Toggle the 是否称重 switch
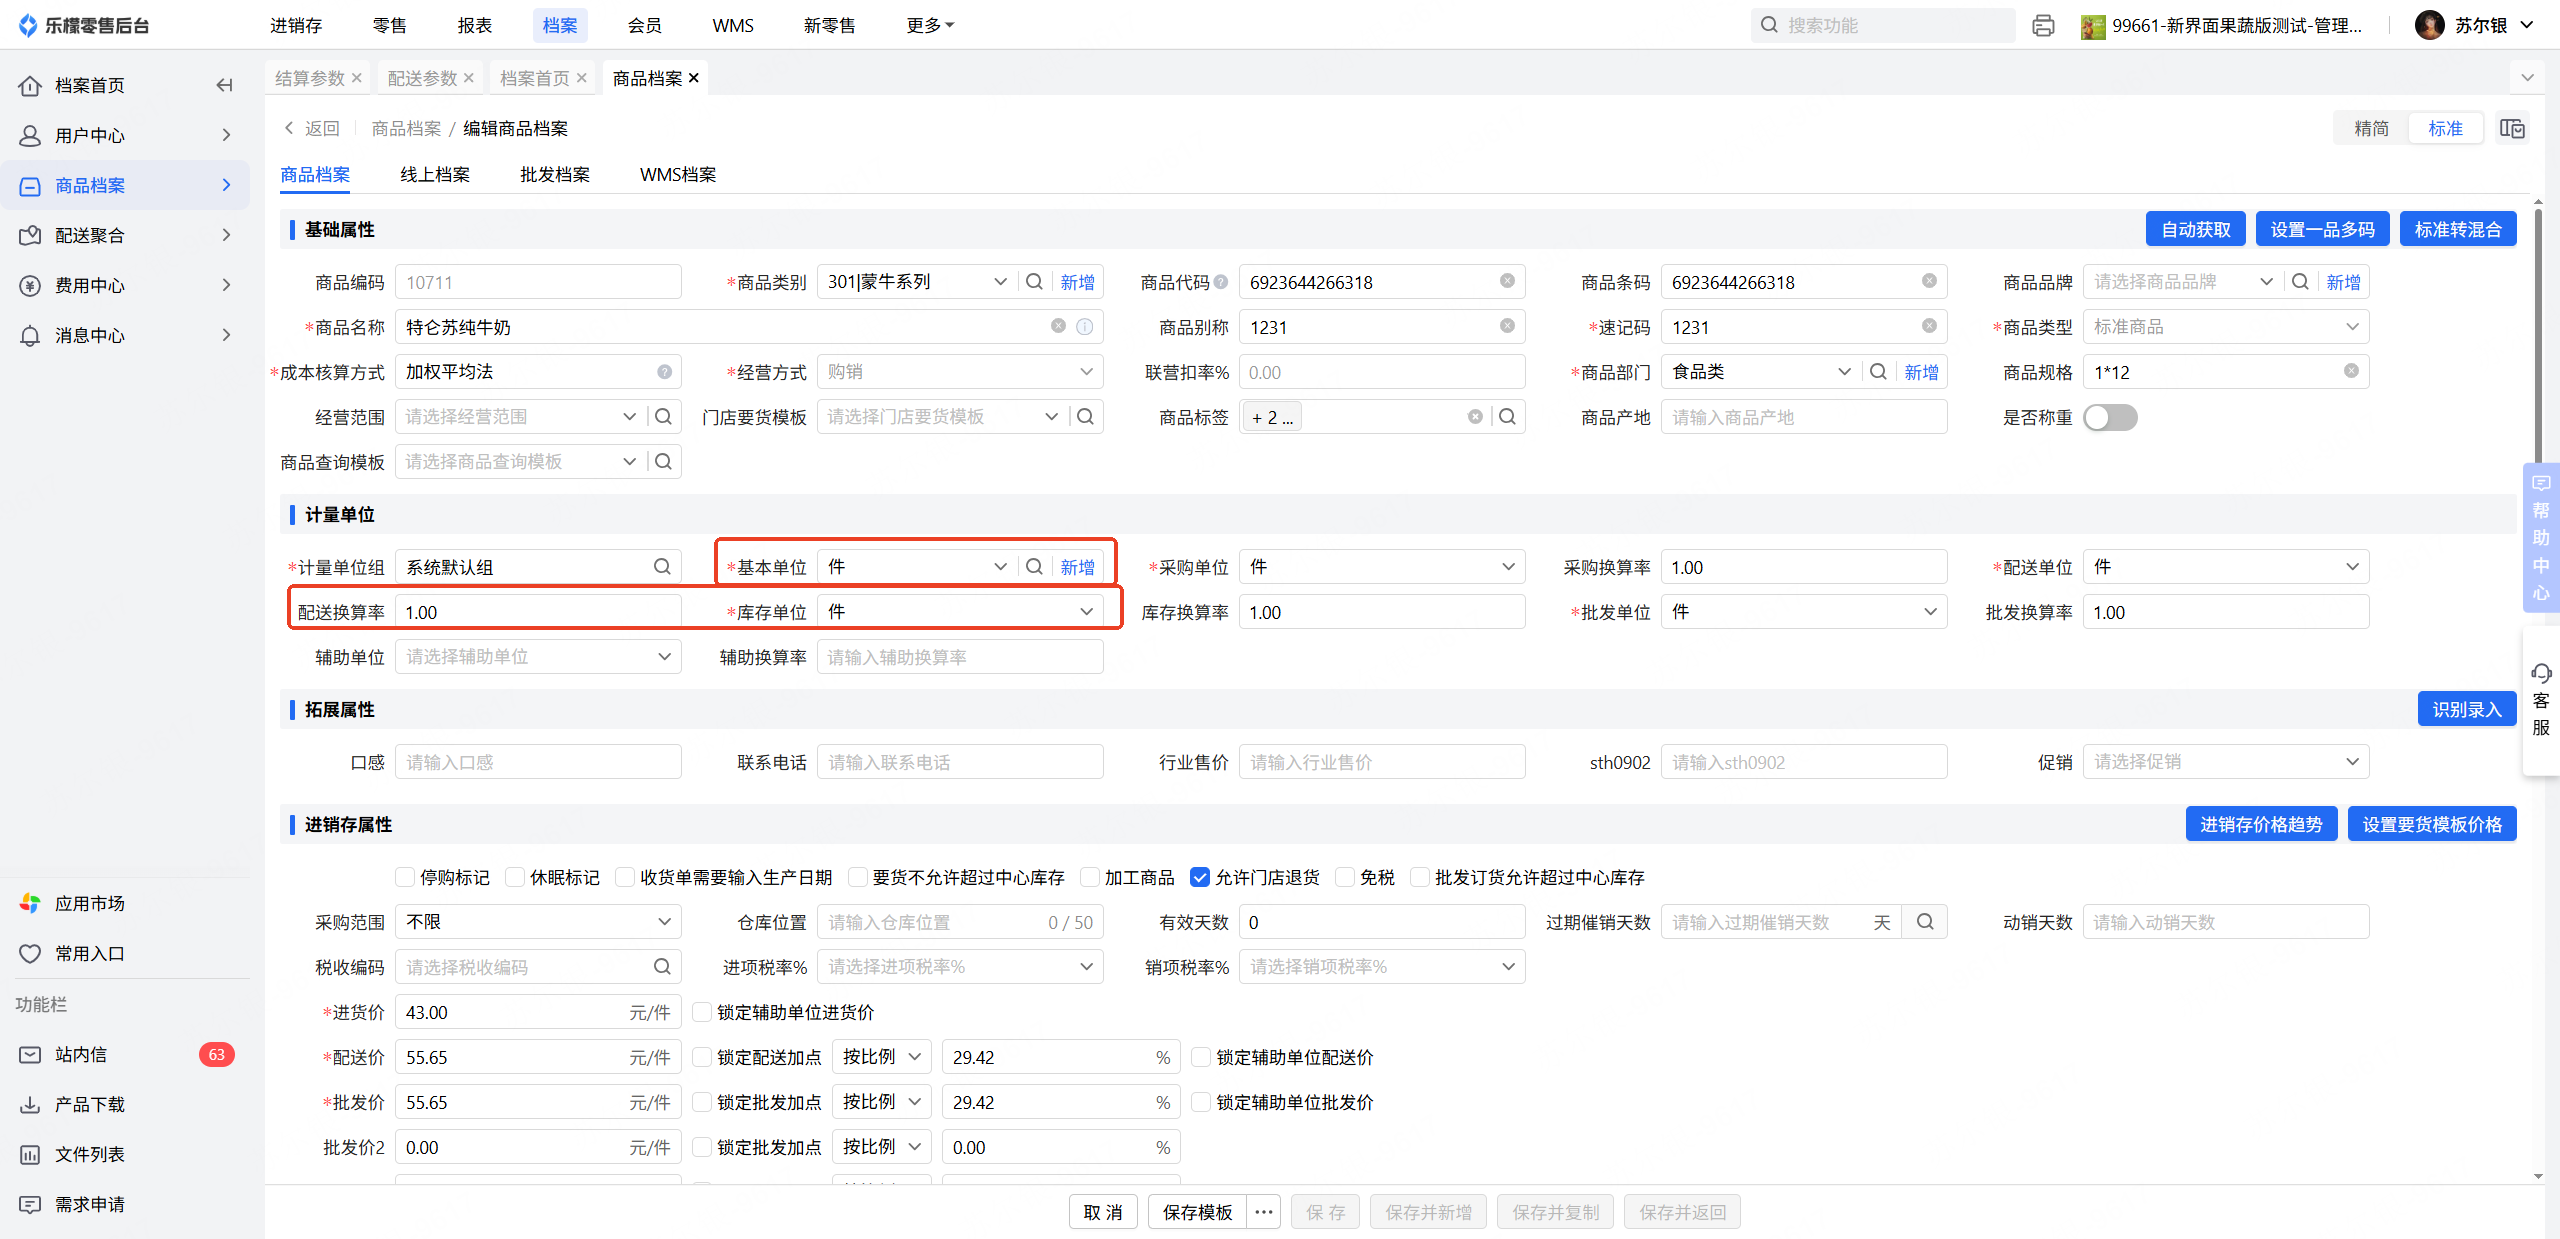 click(2110, 417)
